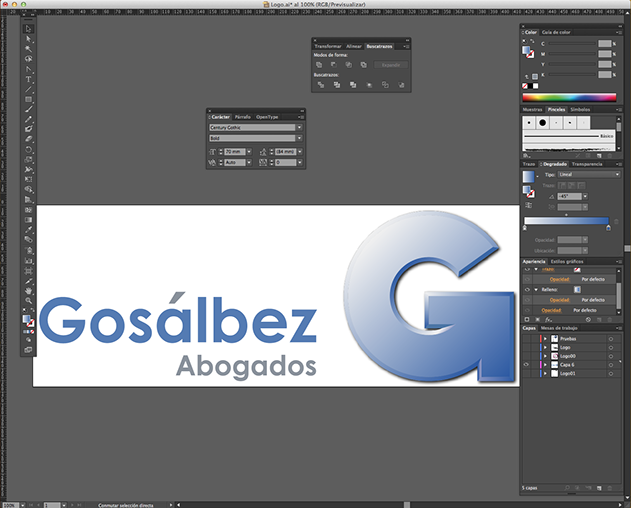Viewport: 631px width, 508px height.
Task: Switch to Transparencia tab
Action: [x=587, y=164]
